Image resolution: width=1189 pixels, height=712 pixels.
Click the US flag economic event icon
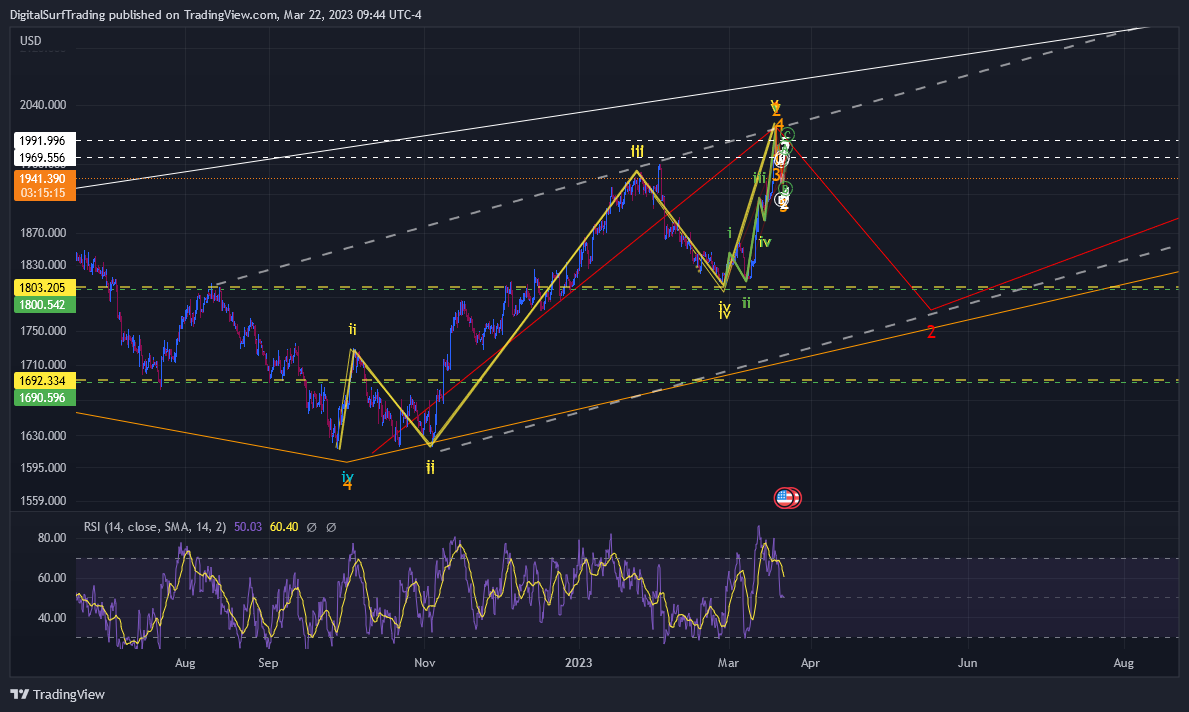[784, 498]
